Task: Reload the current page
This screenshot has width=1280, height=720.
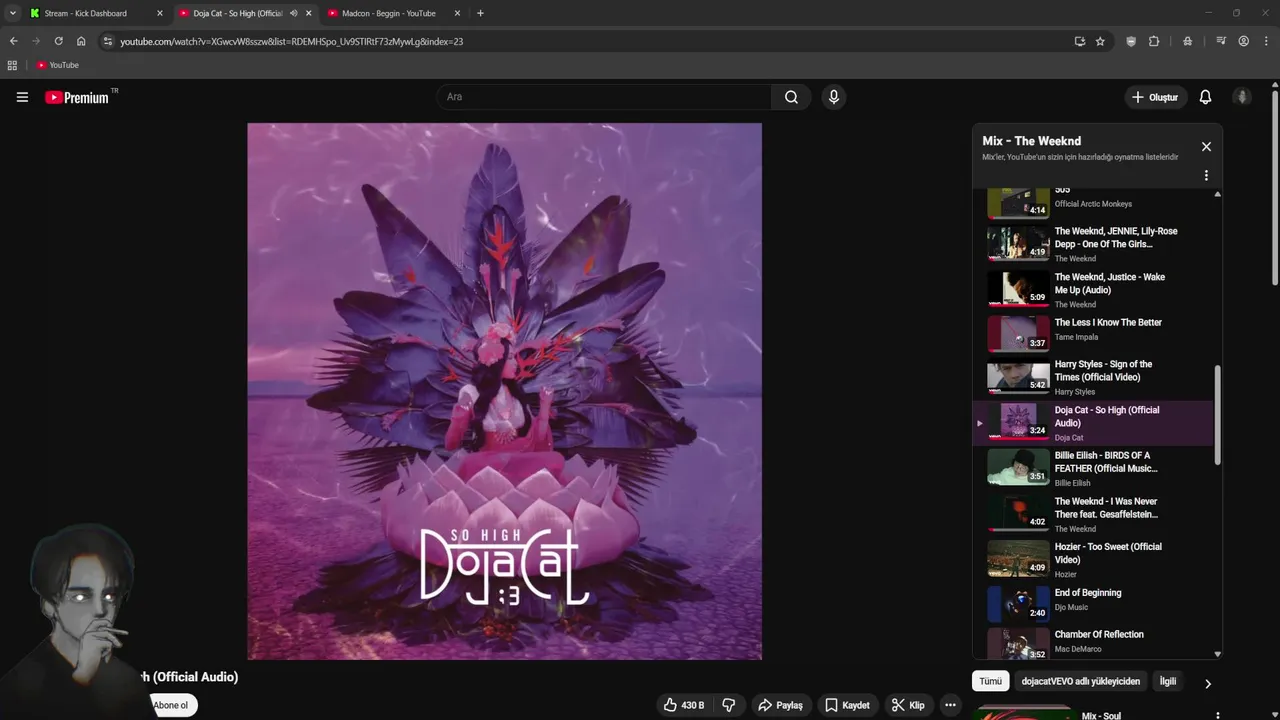Action: [58, 41]
